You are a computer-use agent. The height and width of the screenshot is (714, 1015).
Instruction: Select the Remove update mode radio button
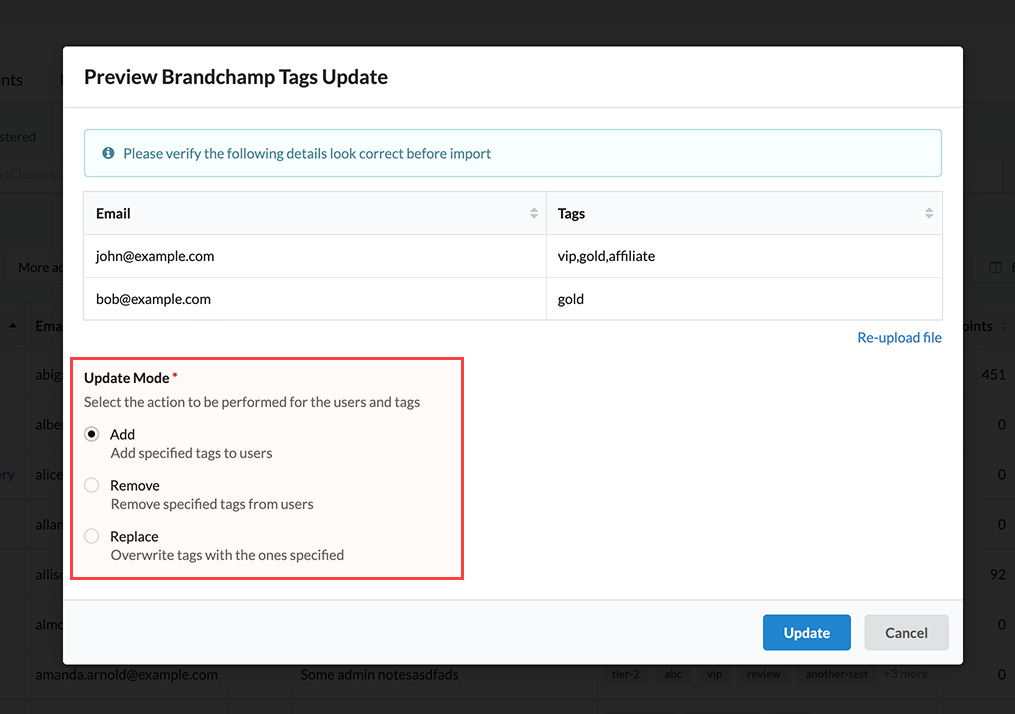(x=91, y=485)
